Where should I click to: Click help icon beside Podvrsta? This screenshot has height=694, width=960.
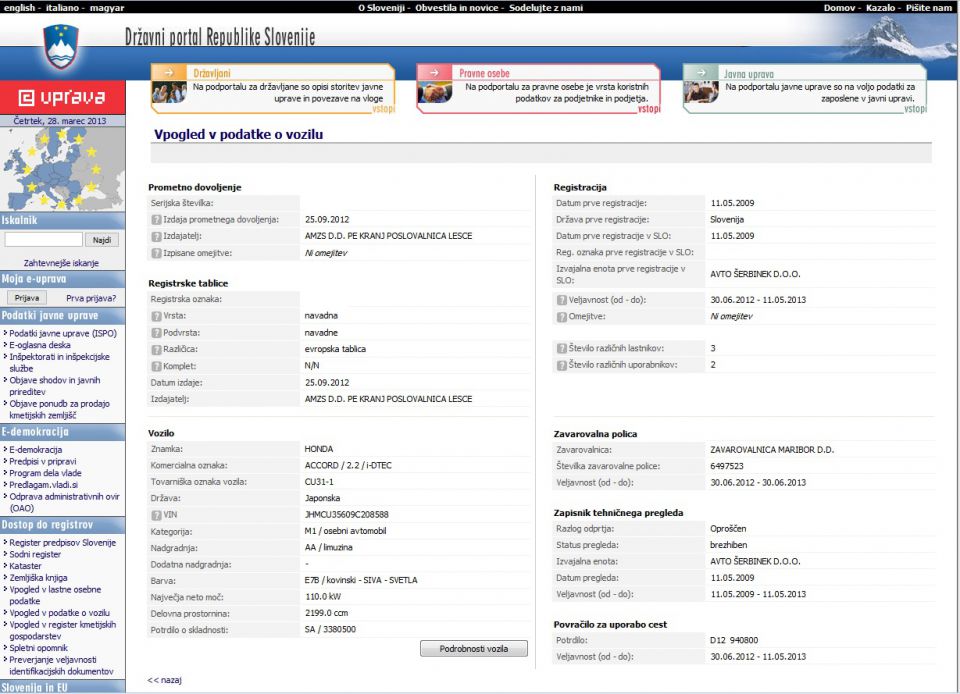(x=156, y=333)
